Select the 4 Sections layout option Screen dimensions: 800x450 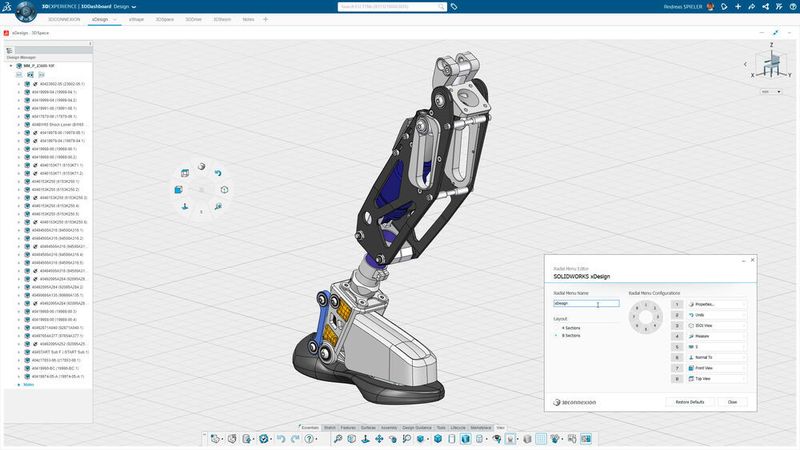tap(568, 328)
